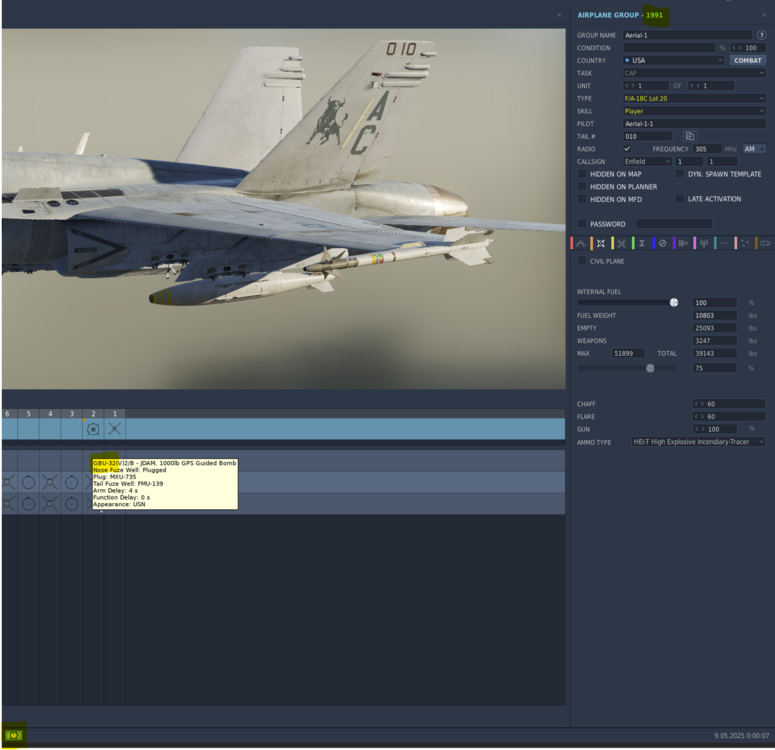Open the Skill dropdown showing Player
Screen dimensions: 775x750
[x=694, y=111]
